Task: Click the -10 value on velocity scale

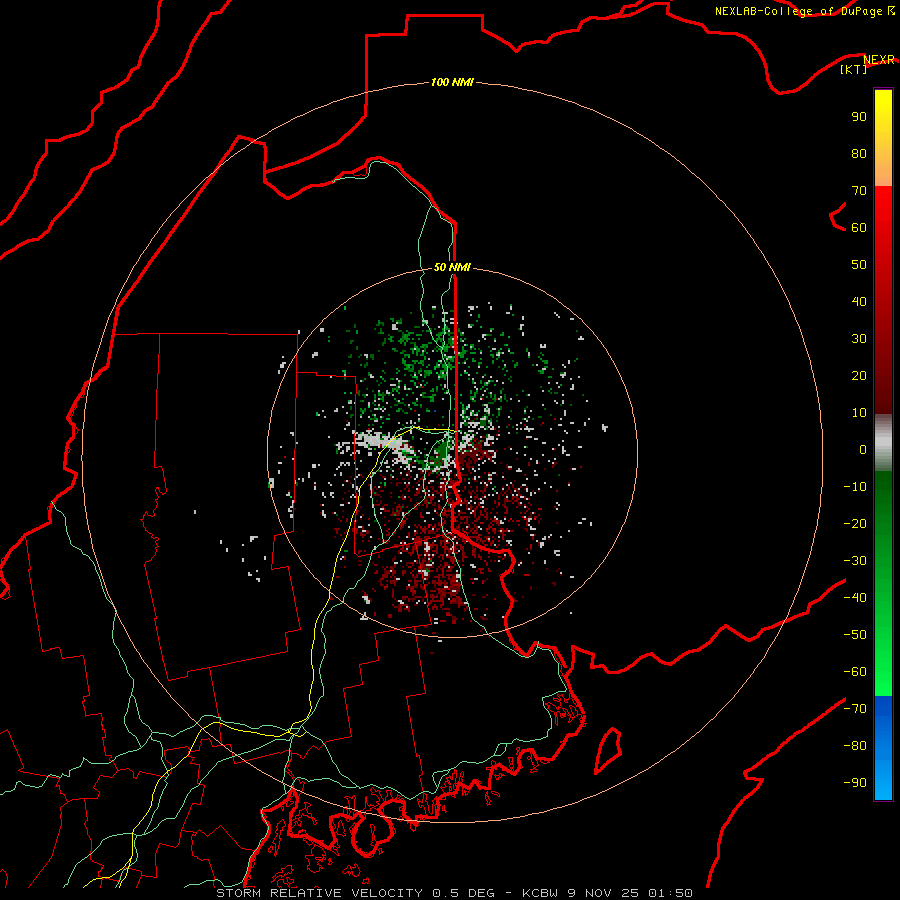Action: pos(855,487)
